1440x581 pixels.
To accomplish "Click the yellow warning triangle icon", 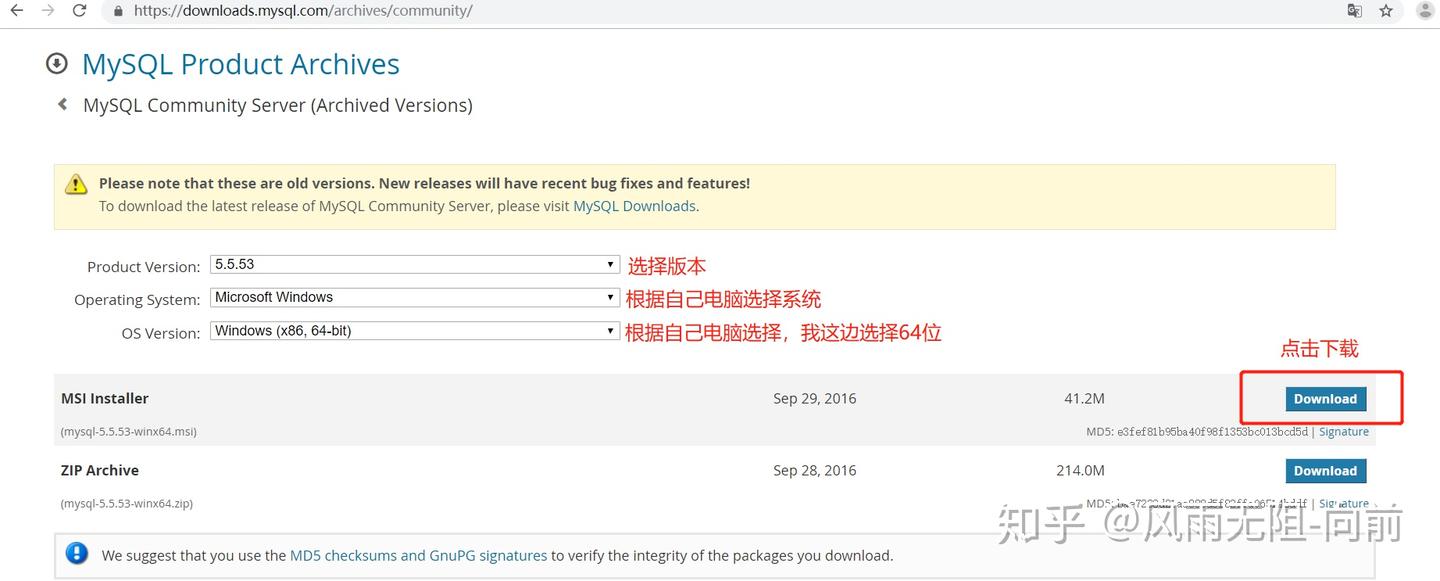I will click(77, 184).
